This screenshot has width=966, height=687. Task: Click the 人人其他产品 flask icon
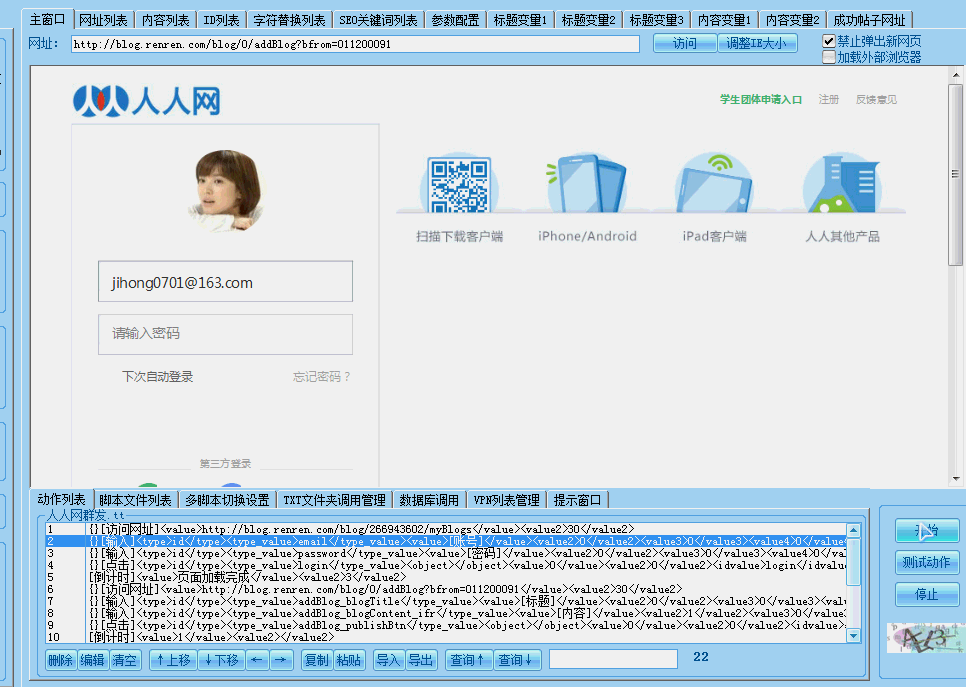(842, 184)
